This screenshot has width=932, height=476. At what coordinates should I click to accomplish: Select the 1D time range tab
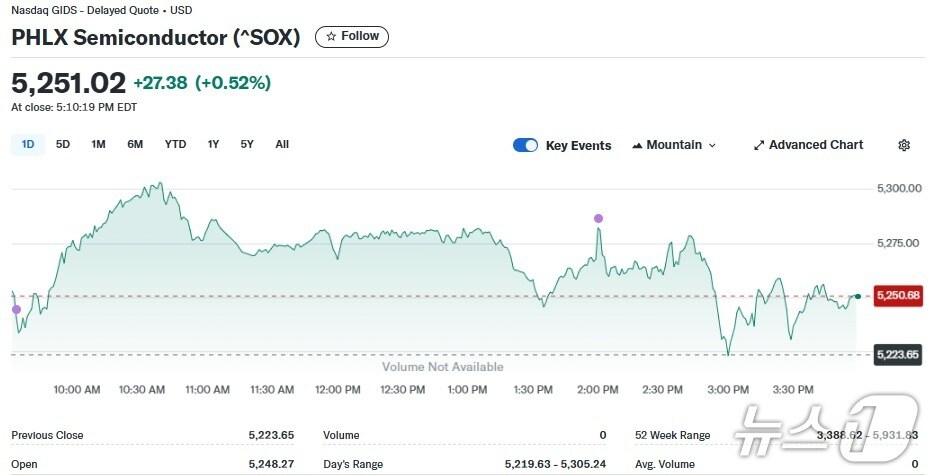coord(28,144)
